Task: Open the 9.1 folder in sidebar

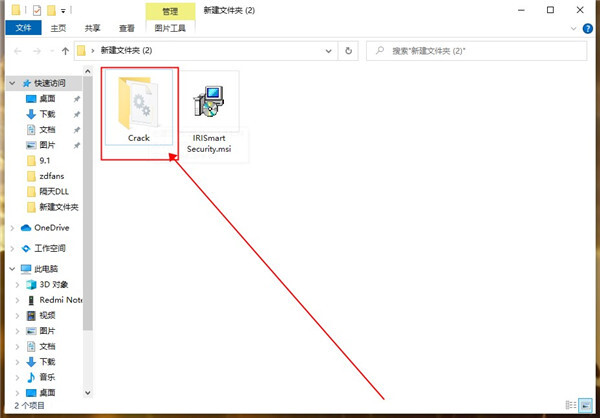Action: (x=45, y=161)
